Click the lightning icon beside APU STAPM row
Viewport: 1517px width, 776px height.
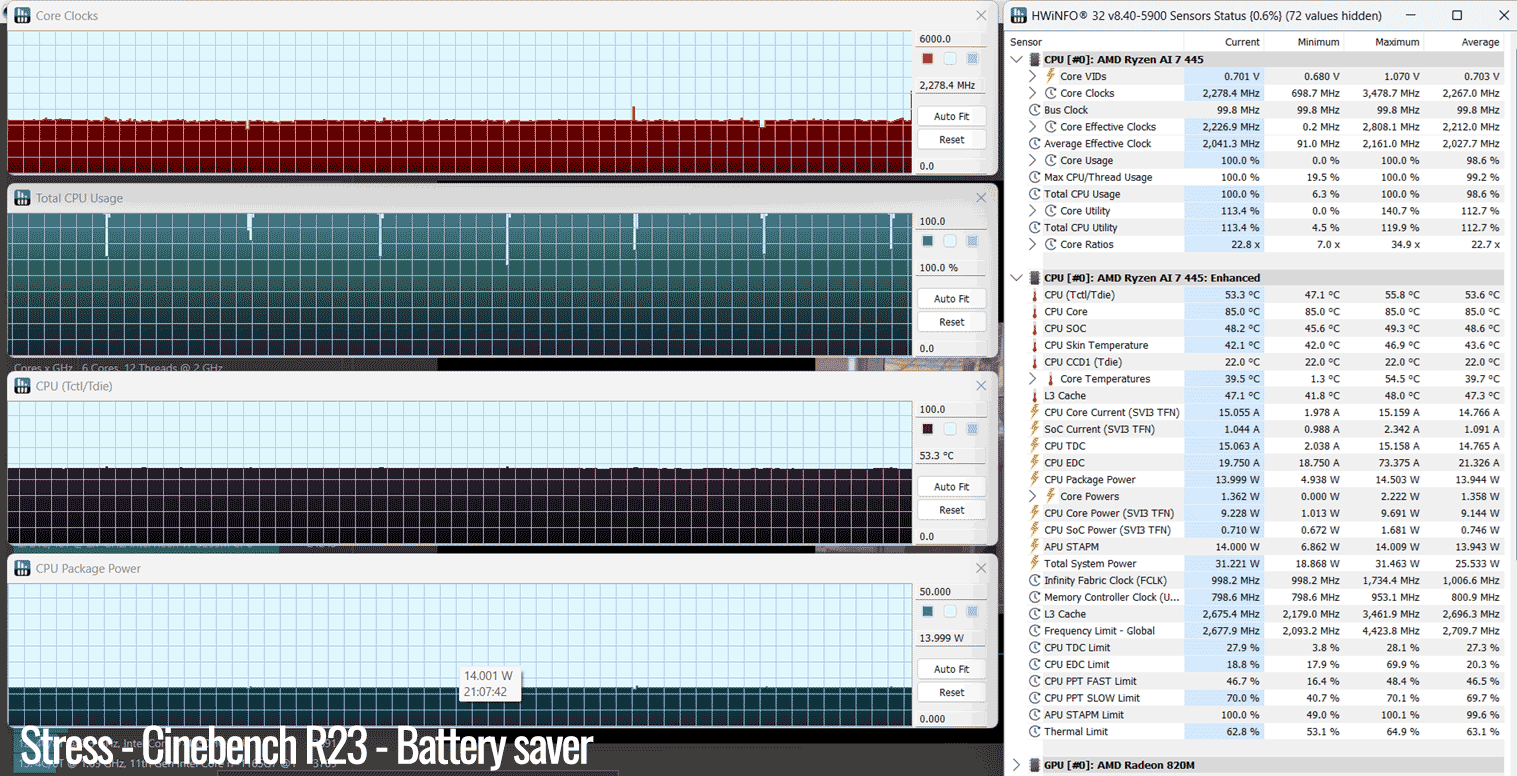1034,547
